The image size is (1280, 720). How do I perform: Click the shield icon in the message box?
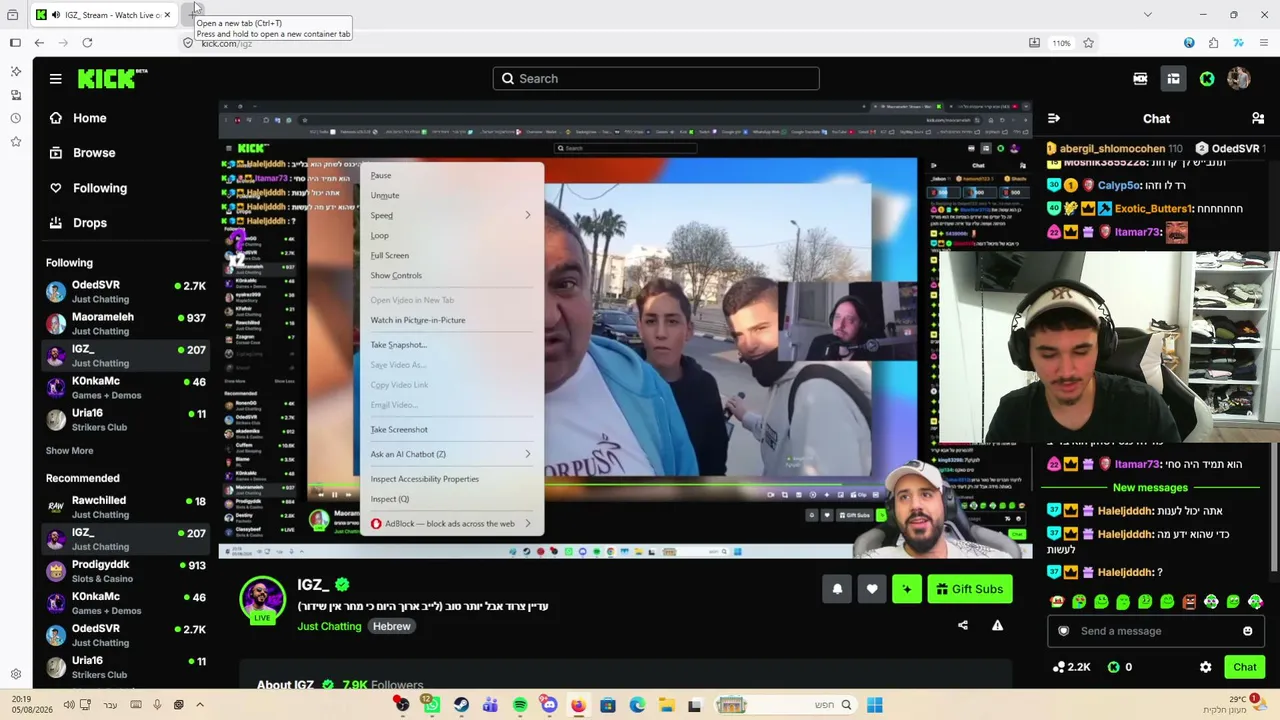[1064, 631]
